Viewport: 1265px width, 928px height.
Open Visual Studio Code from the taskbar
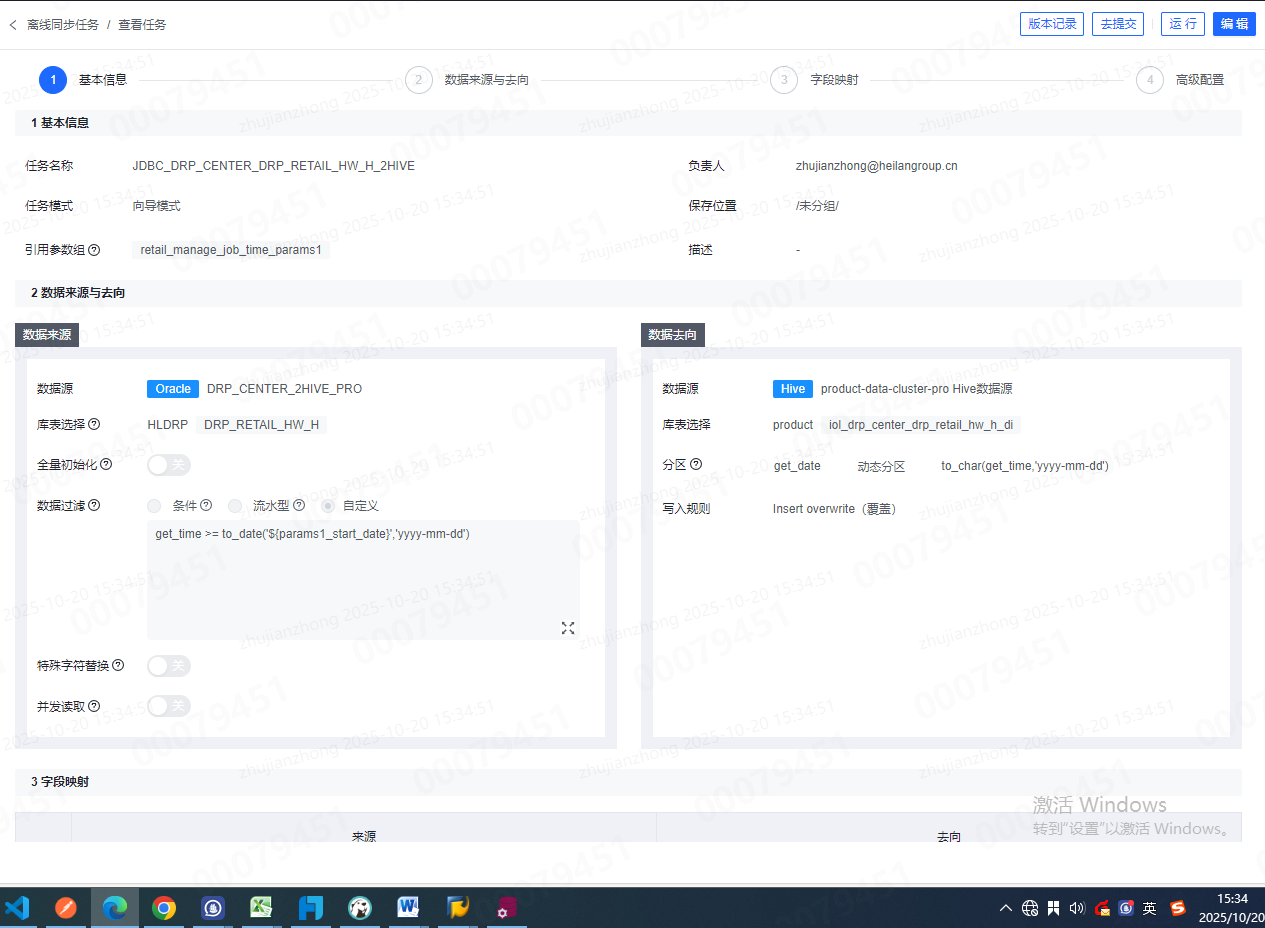pos(17,908)
